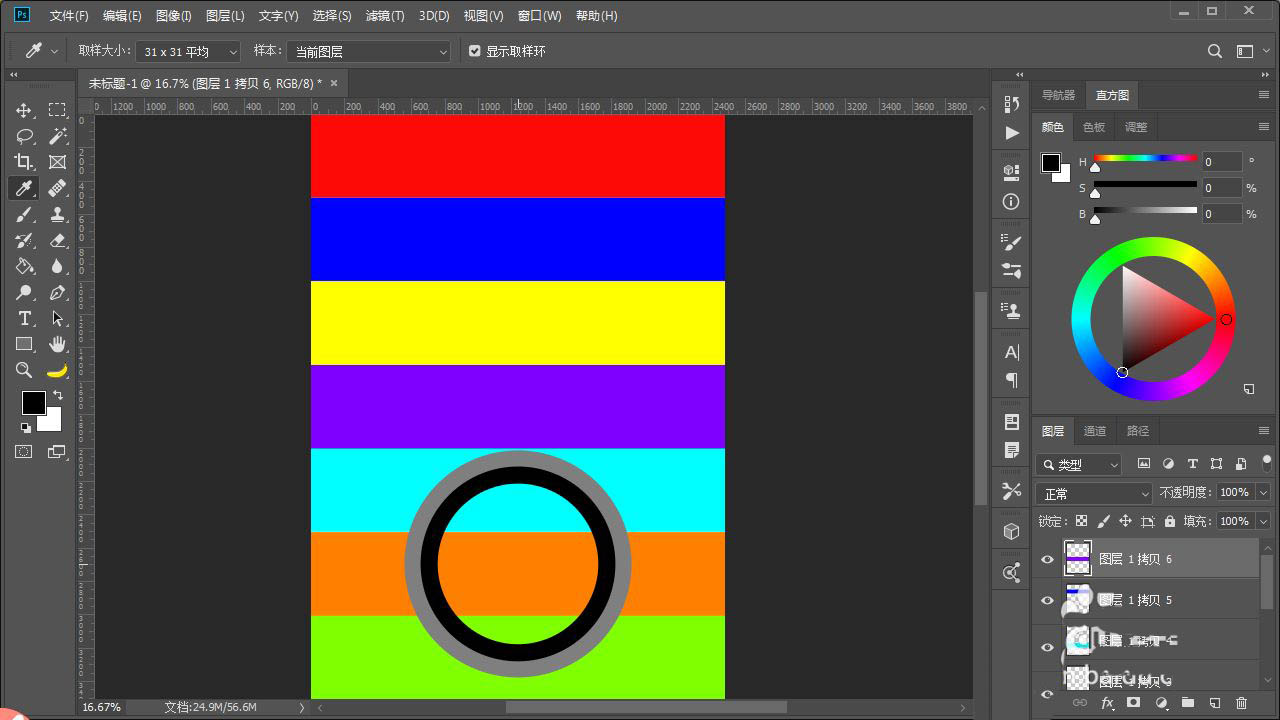
Task: Toggle lock transparent pixels
Action: [x=1081, y=521]
